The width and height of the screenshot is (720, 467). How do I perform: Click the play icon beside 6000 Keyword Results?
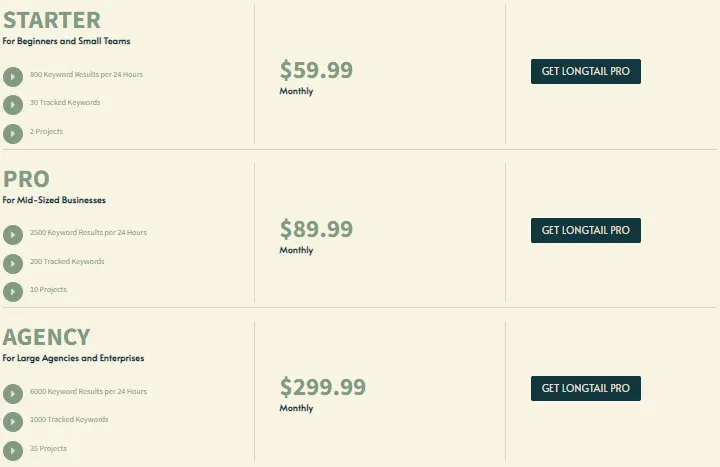pos(13,394)
